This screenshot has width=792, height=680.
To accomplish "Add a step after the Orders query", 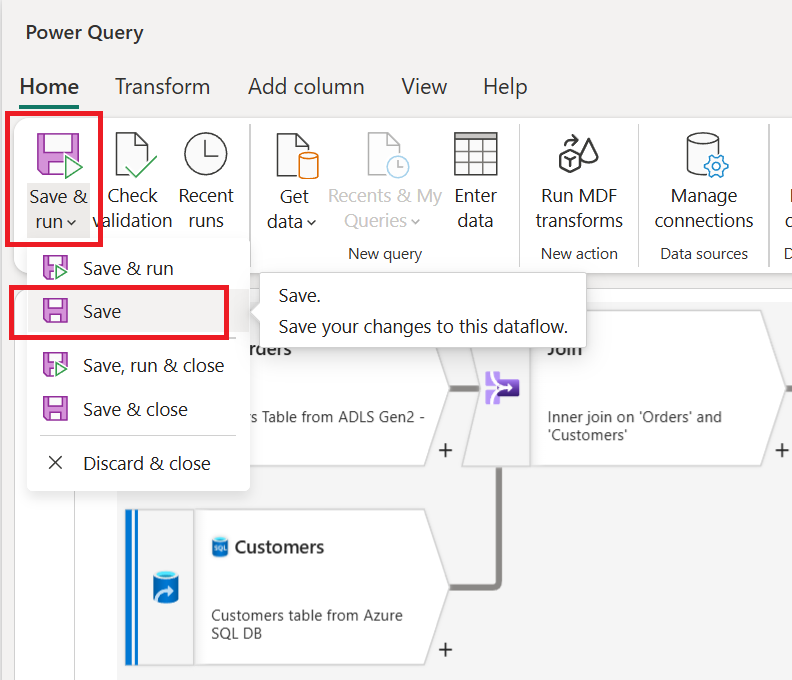I will pyautogui.click(x=445, y=450).
